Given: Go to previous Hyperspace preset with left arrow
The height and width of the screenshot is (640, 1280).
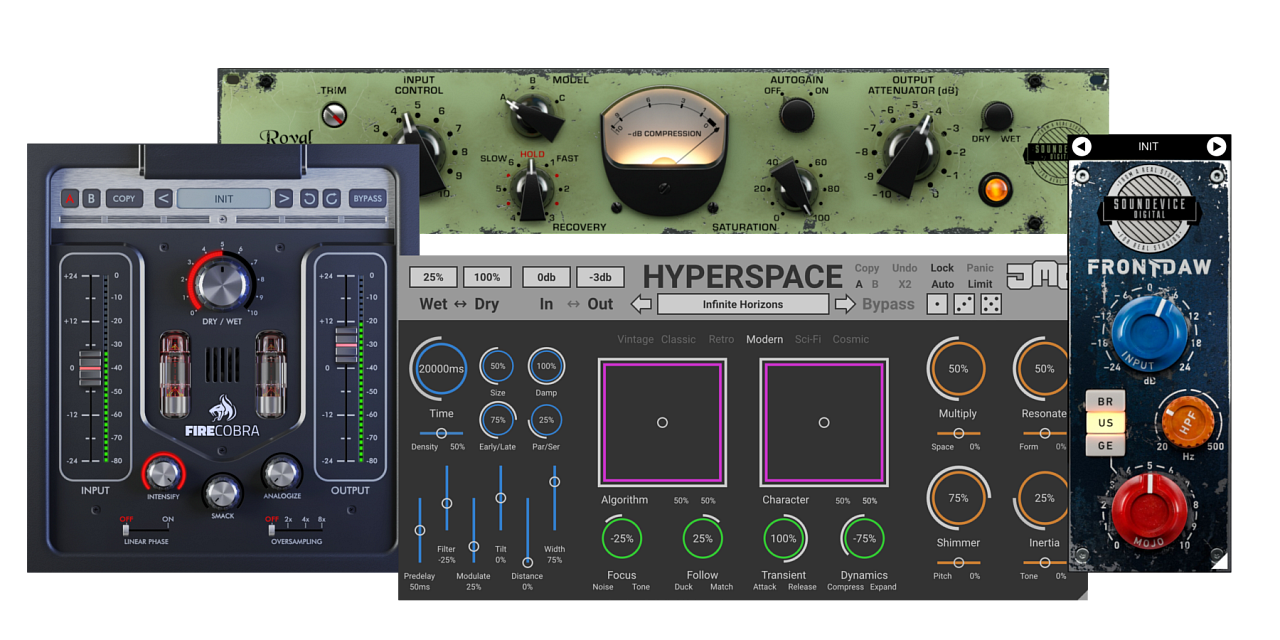Looking at the screenshot, I should pos(641,304).
